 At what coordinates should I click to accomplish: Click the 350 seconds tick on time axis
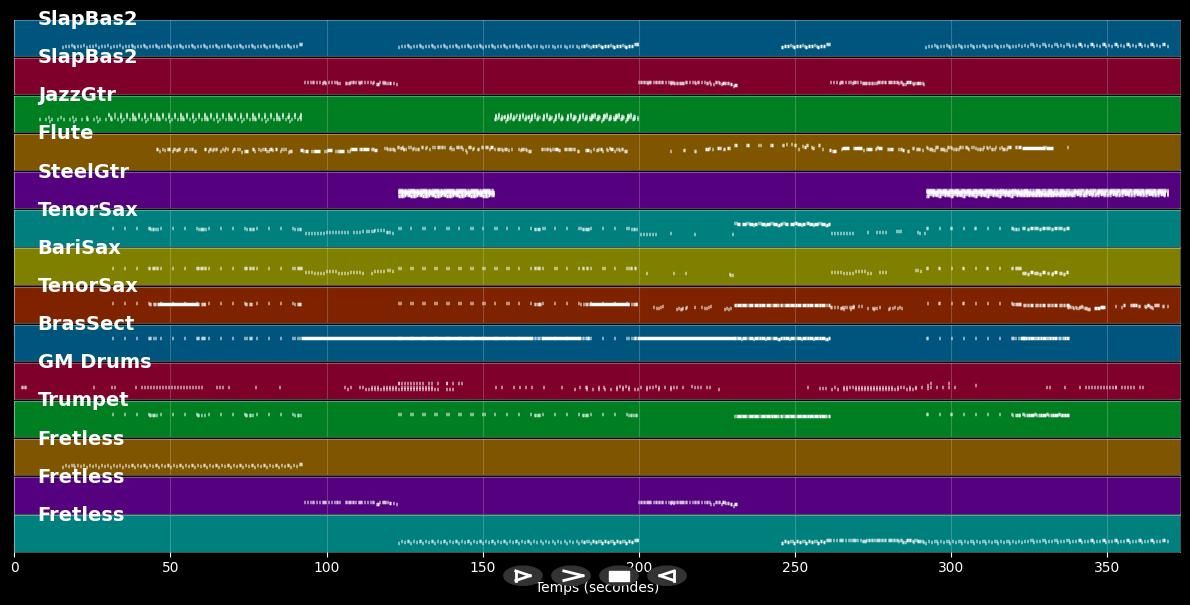(1107, 567)
